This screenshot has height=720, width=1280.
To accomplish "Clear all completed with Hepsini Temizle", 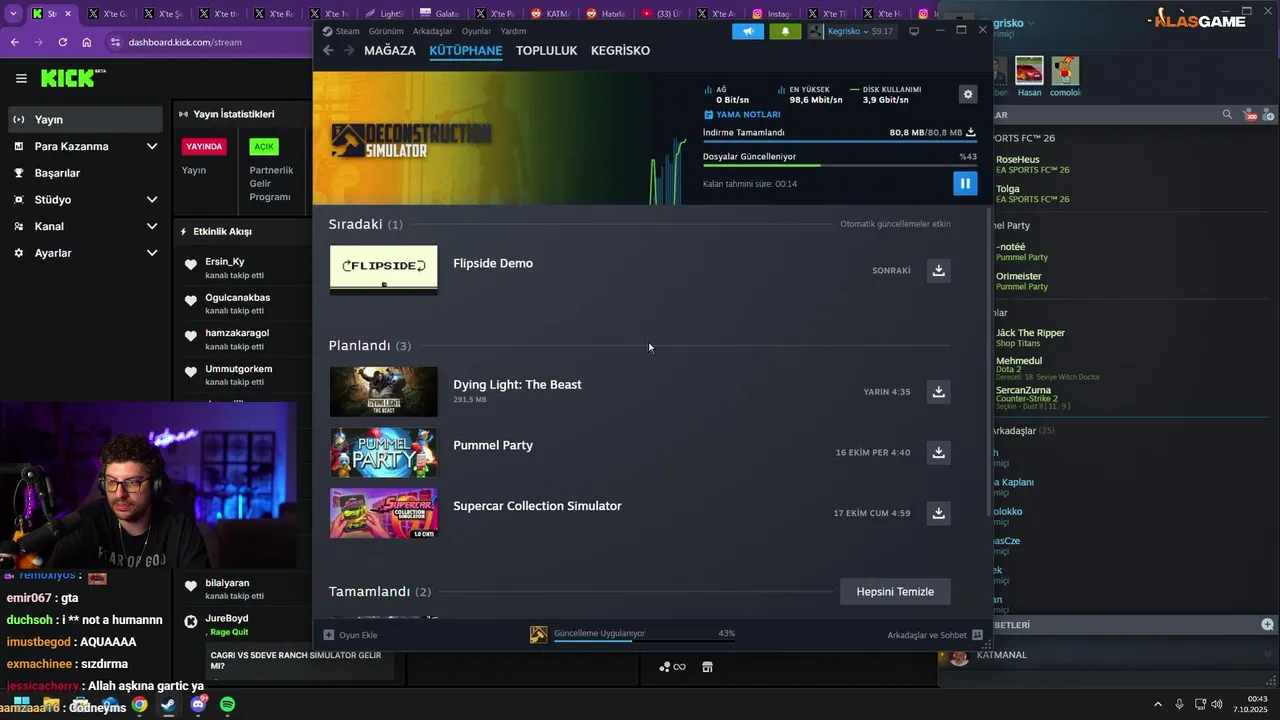I will pyautogui.click(x=895, y=591).
